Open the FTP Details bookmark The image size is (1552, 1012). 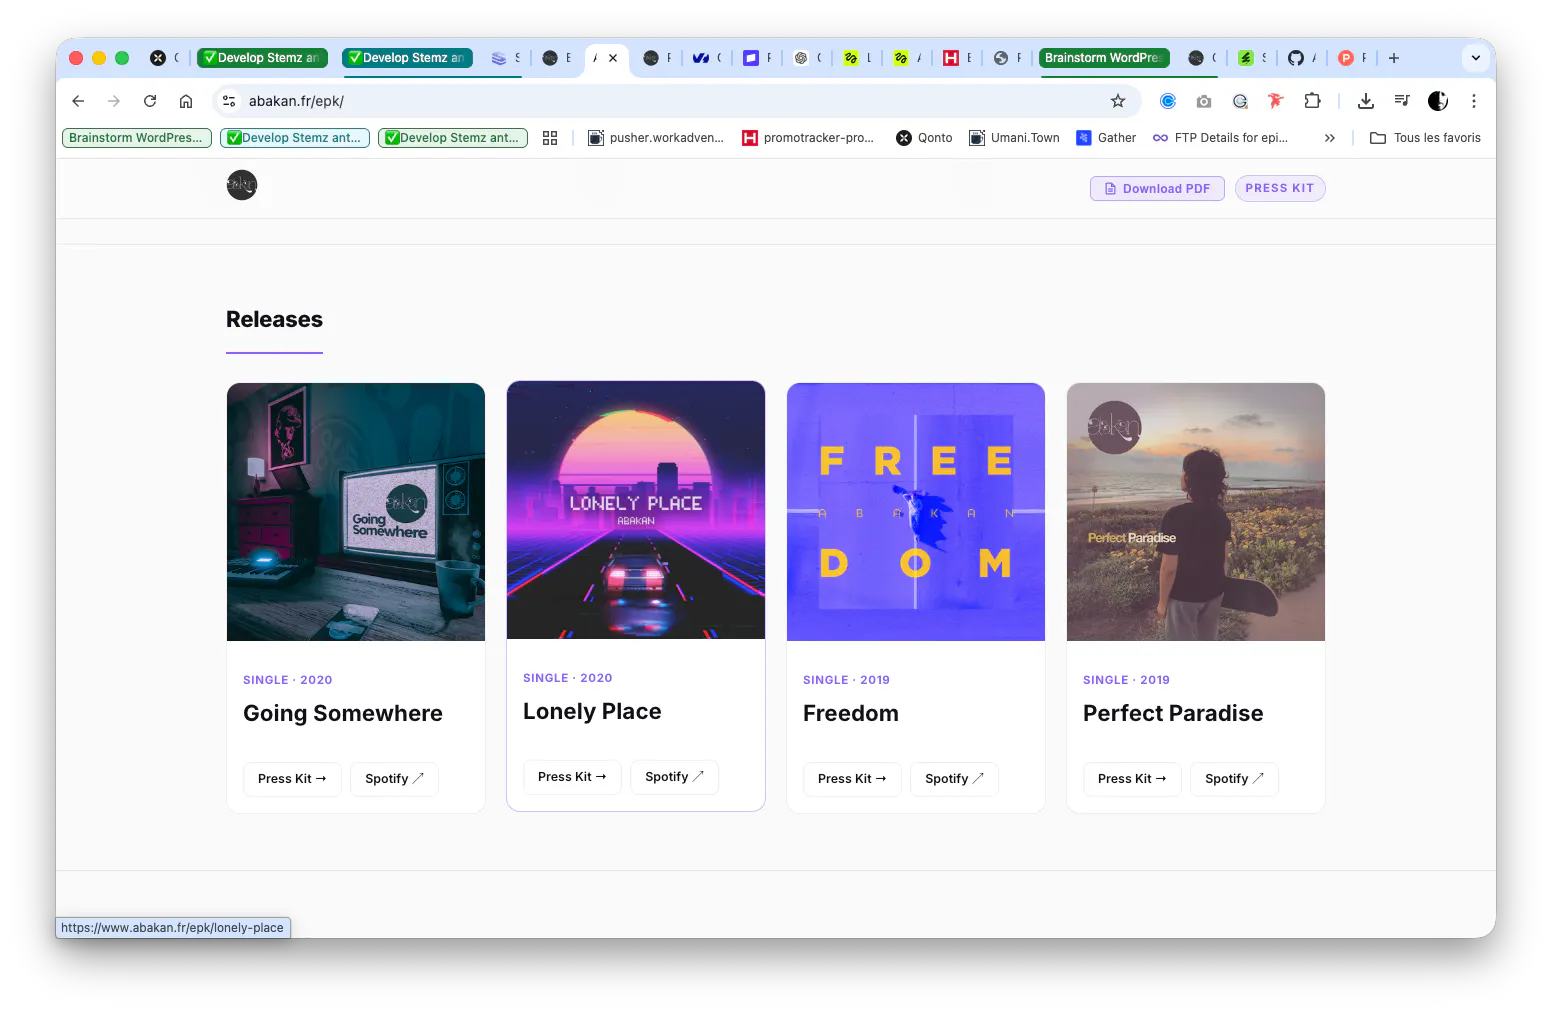tap(1220, 138)
